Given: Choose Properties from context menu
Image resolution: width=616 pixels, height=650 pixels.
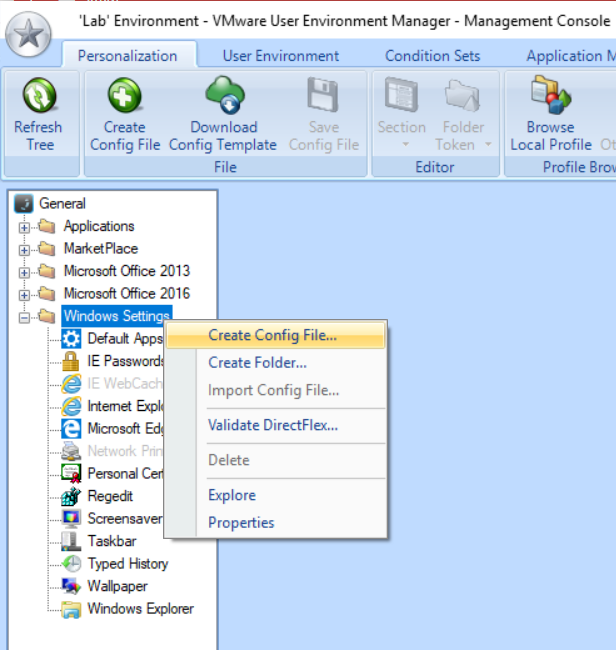Looking at the screenshot, I should click(275, 523).
